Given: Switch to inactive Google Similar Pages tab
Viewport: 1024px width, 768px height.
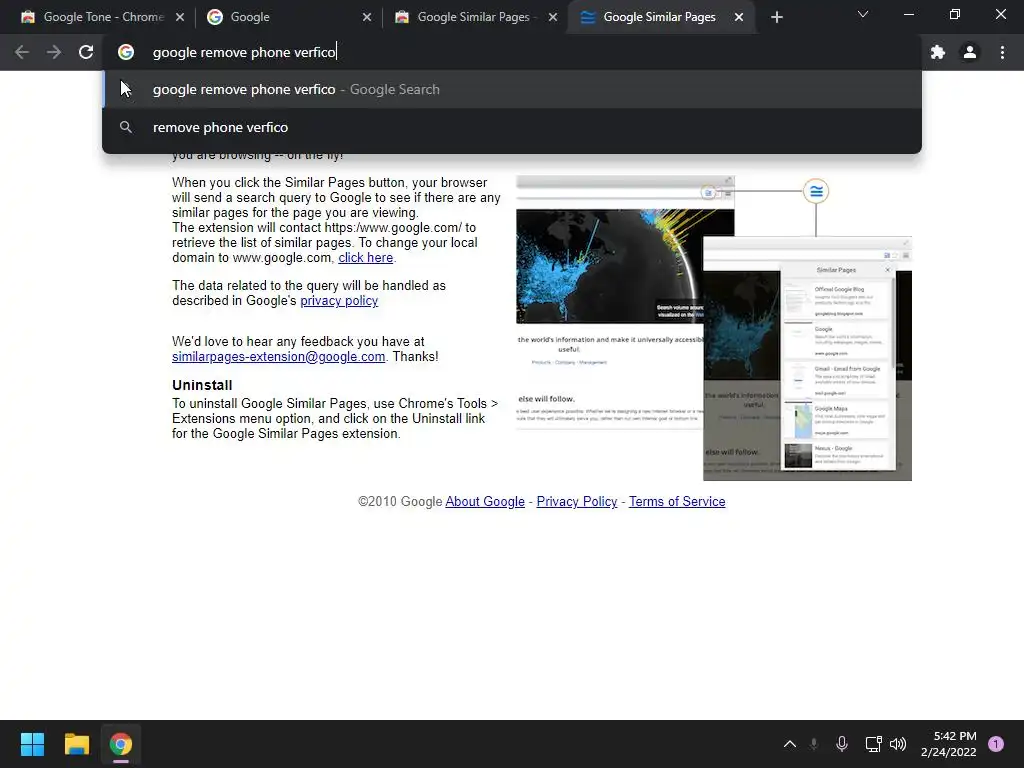Looking at the screenshot, I should [x=473, y=17].
